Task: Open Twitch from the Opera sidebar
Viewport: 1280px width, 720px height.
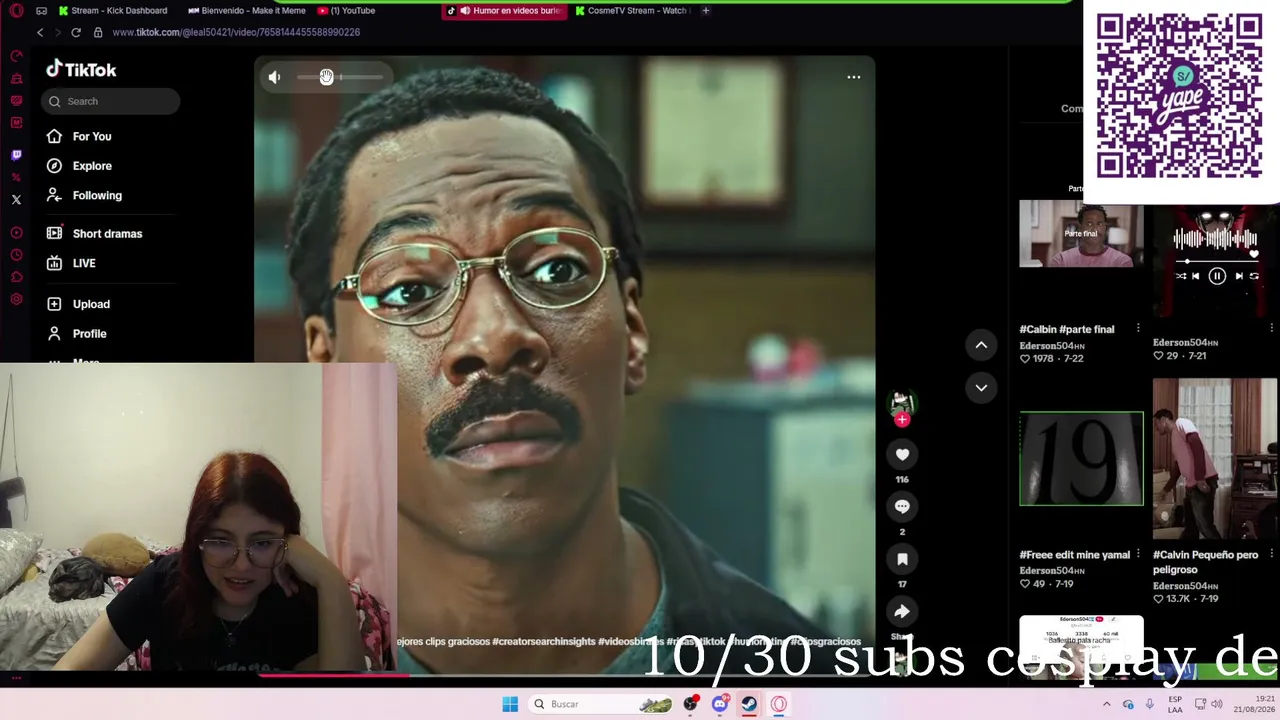Action: coord(16,155)
